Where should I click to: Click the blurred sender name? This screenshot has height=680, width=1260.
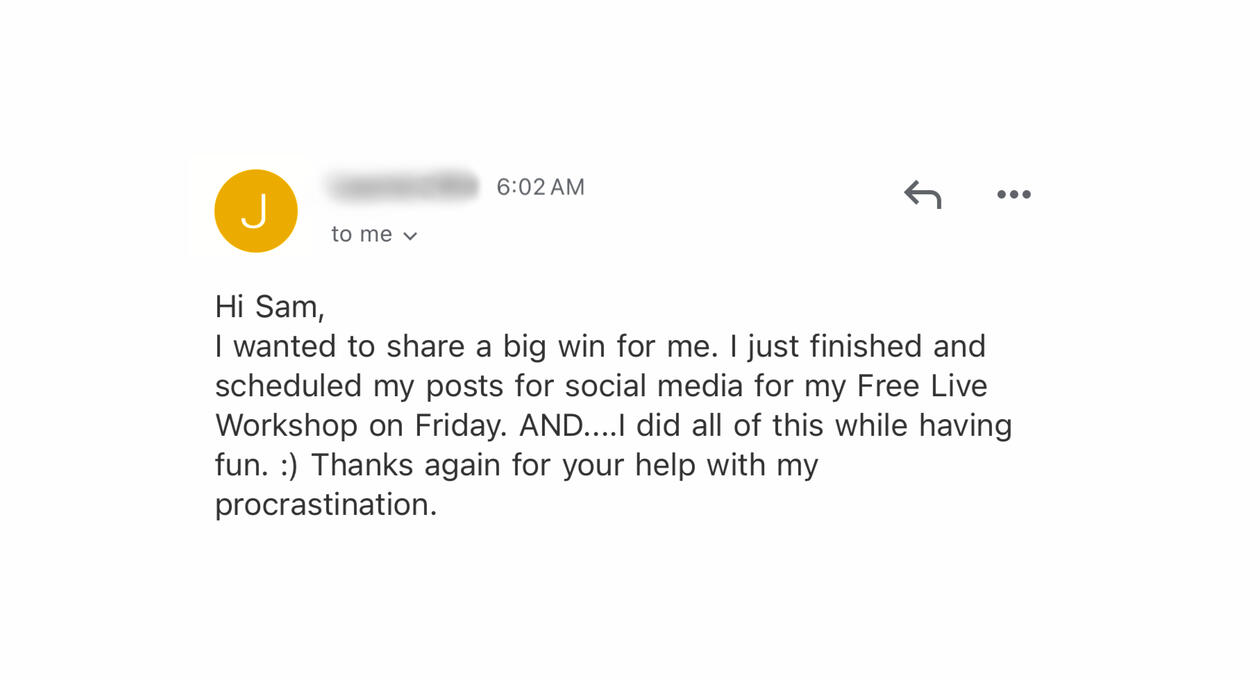point(401,186)
